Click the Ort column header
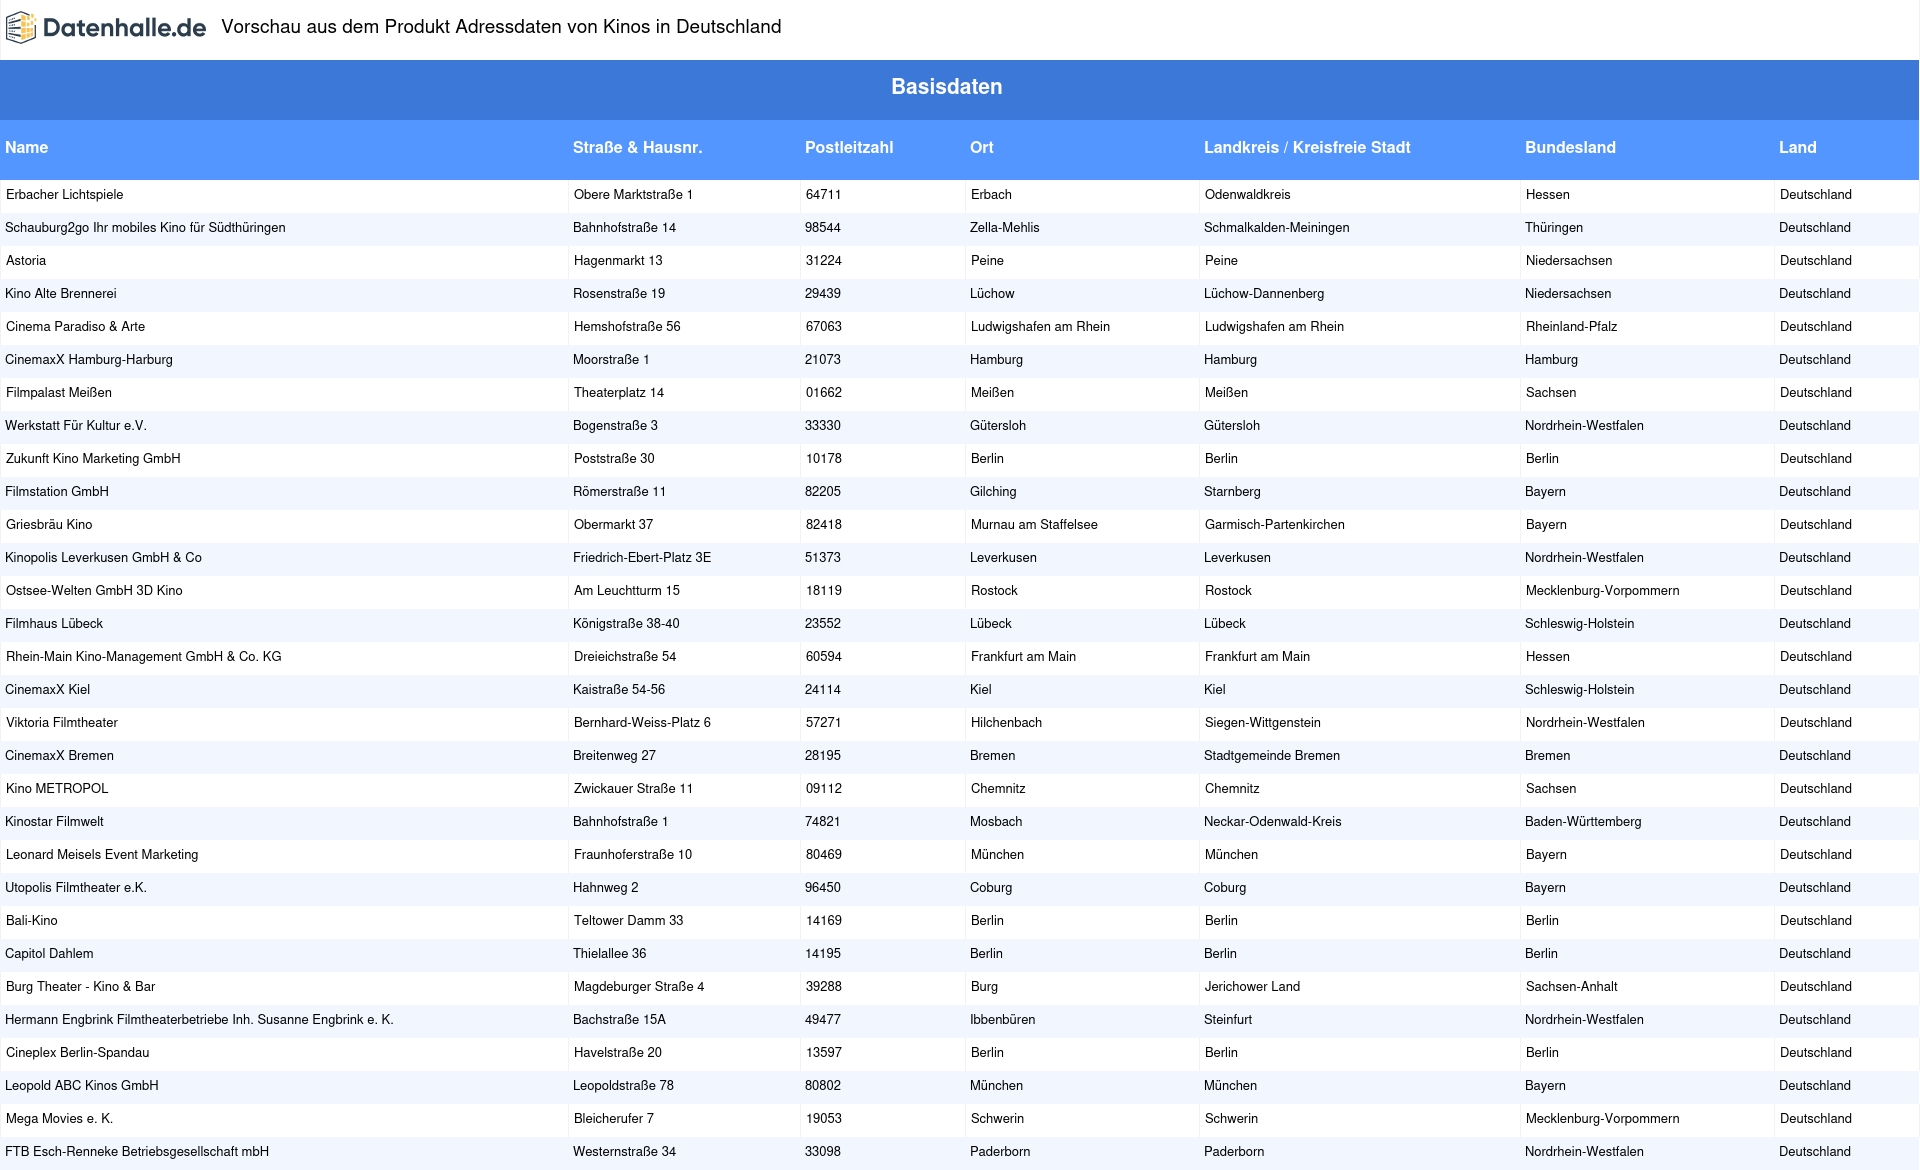The height and width of the screenshot is (1170, 1920). (x=981, y=147)
